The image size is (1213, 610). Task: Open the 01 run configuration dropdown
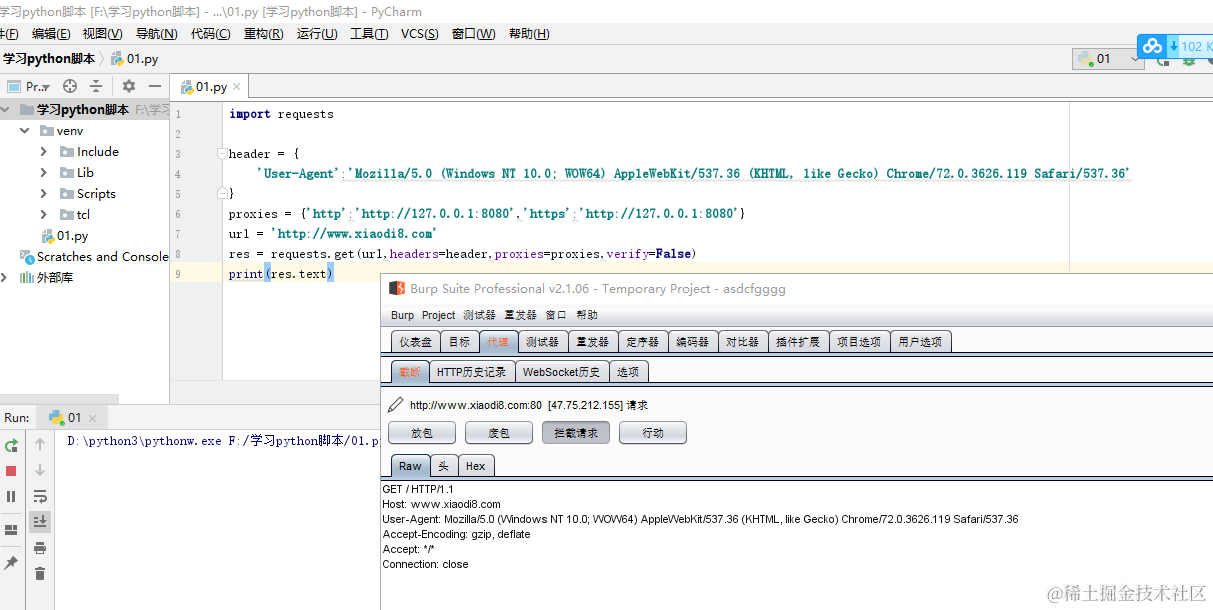pos(1108,59)
